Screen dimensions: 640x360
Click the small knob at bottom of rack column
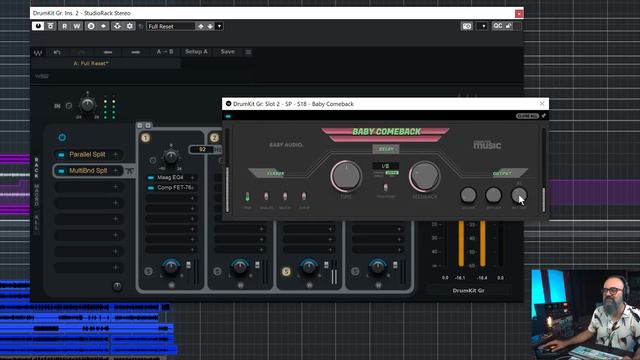pyautogui.click(x=117, y=286)
